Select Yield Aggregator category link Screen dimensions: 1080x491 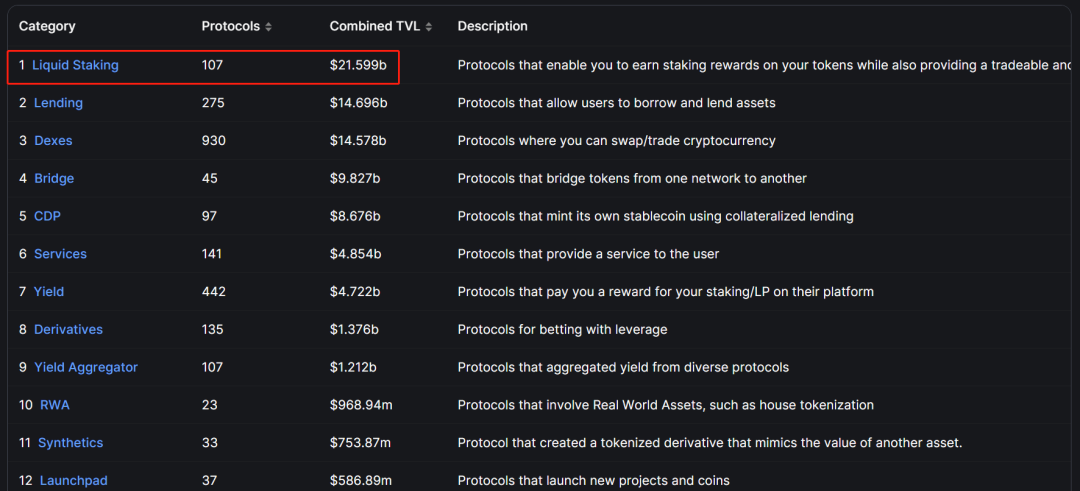pos(86,368)
